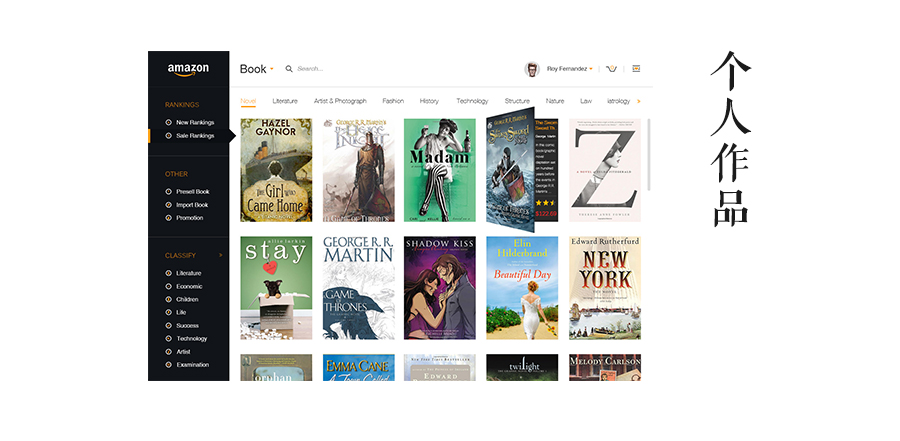900x441 pixels.
Task: Select Sale Rankings in the sidebar
Action: point(189,136)
